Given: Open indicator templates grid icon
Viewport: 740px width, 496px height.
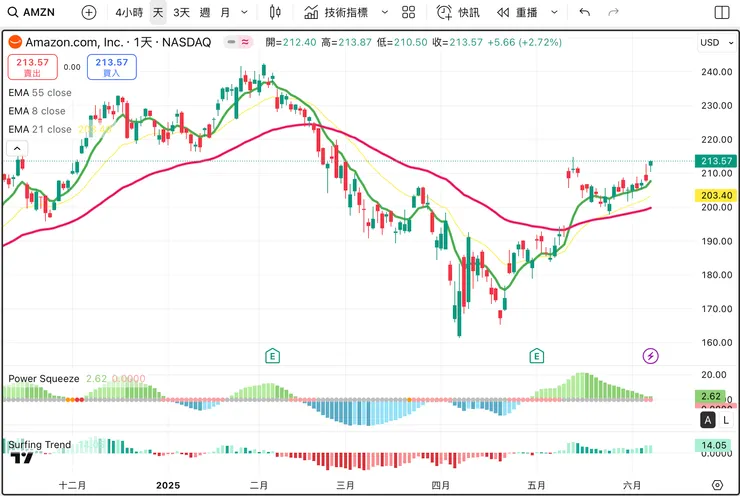Looking at the screenshot, I should [409, 12].
